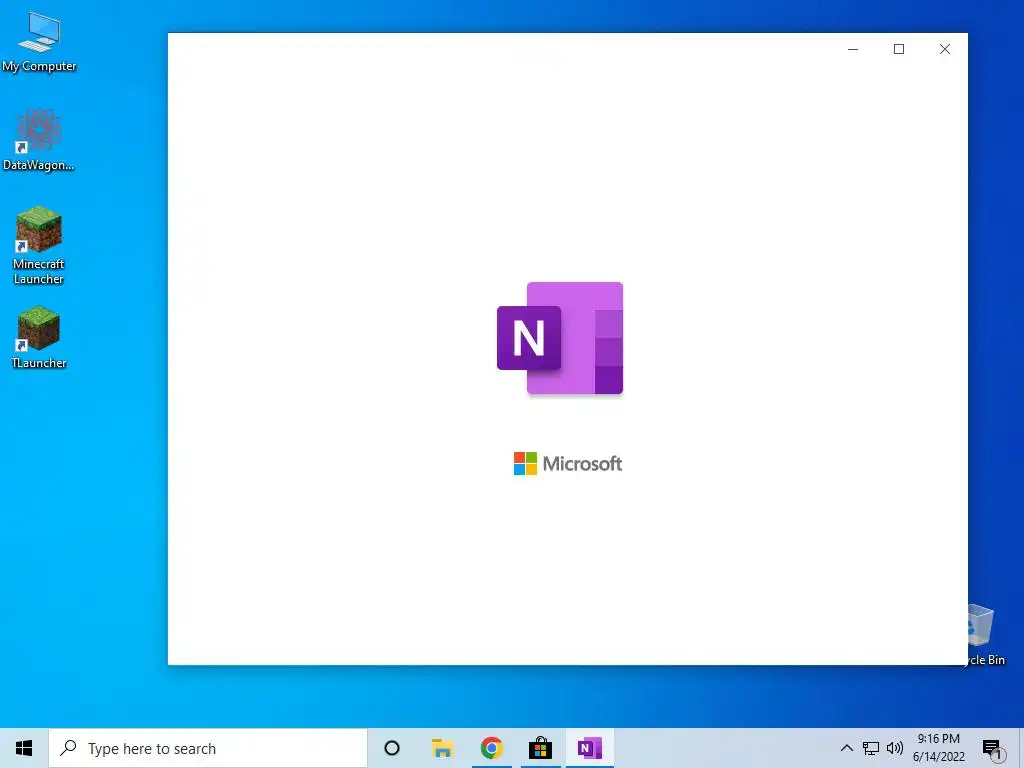This screenshot has height=768, width=1024.
Task: Click the Type here to search box
Action: [x=208, y=748]
